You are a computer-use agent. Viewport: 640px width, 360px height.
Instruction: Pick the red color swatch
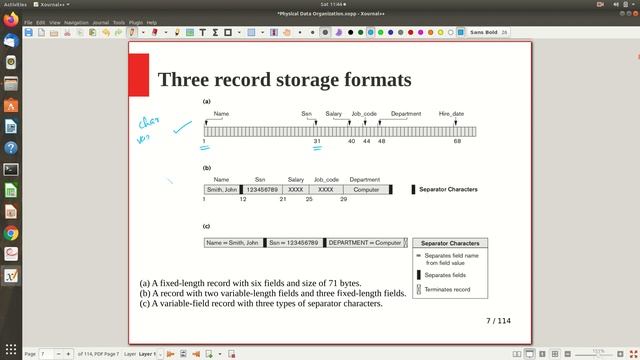[x=411, y=33]
